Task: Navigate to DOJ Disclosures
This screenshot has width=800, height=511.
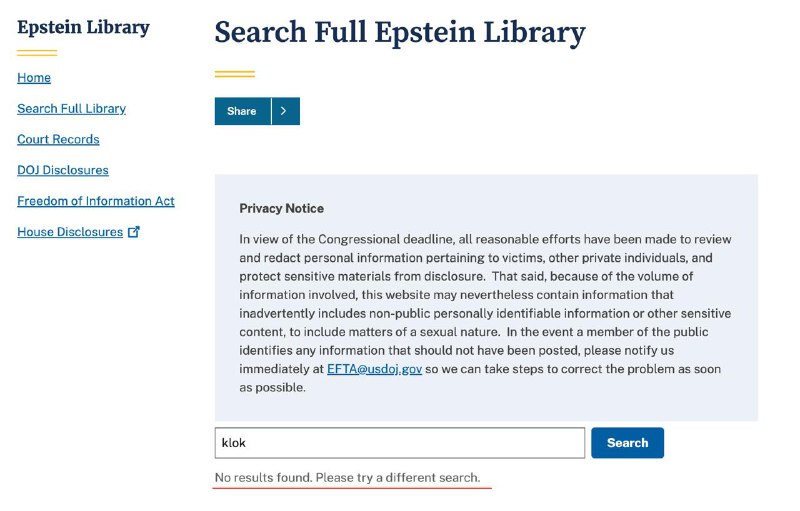Action: pos(62,170)
